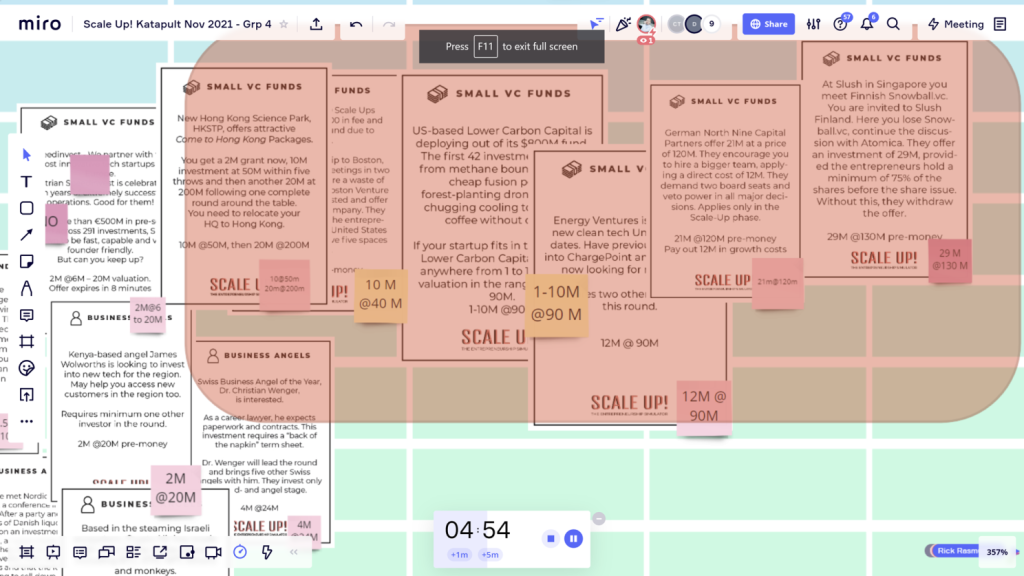The width and height of the screenshot is (1024, 576).
Task: Collapse the bottom toolbar with chevrons
Action: pos(294,552)
